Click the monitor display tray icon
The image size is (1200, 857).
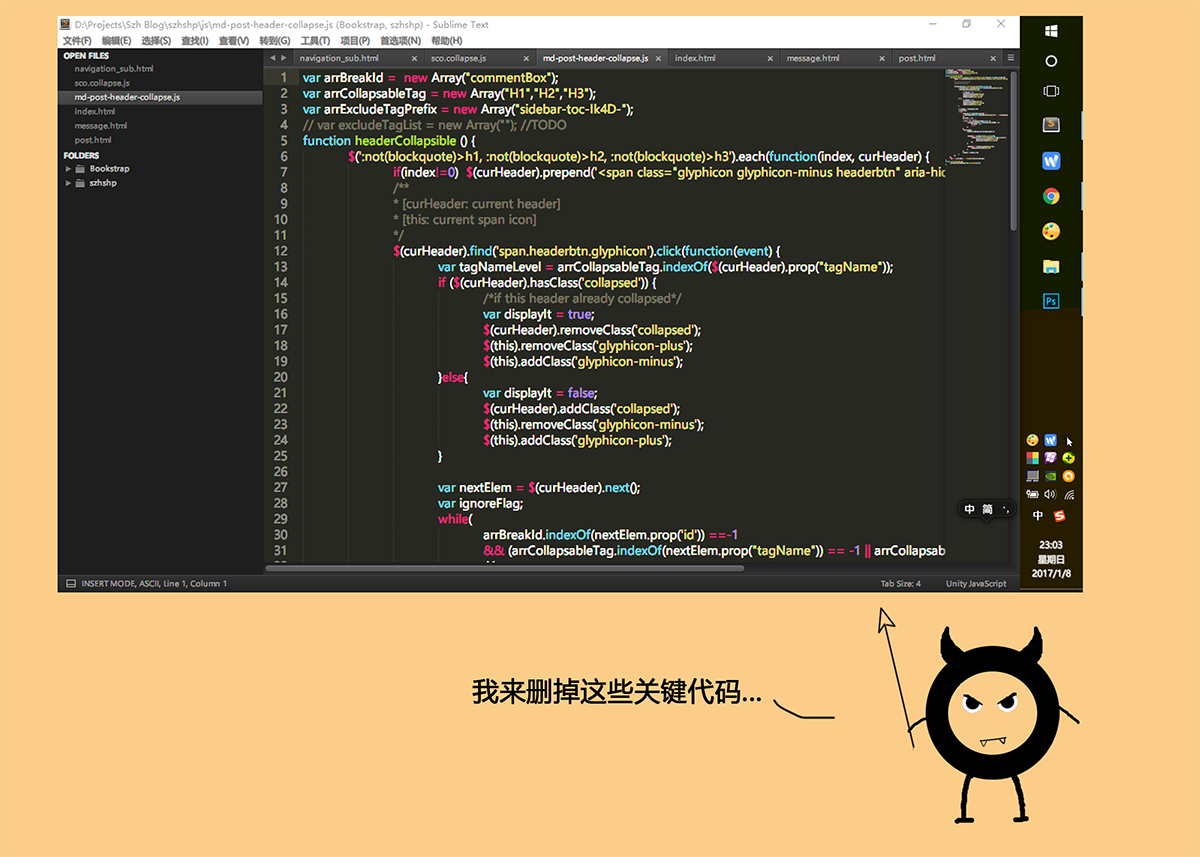pos(1032,476)
